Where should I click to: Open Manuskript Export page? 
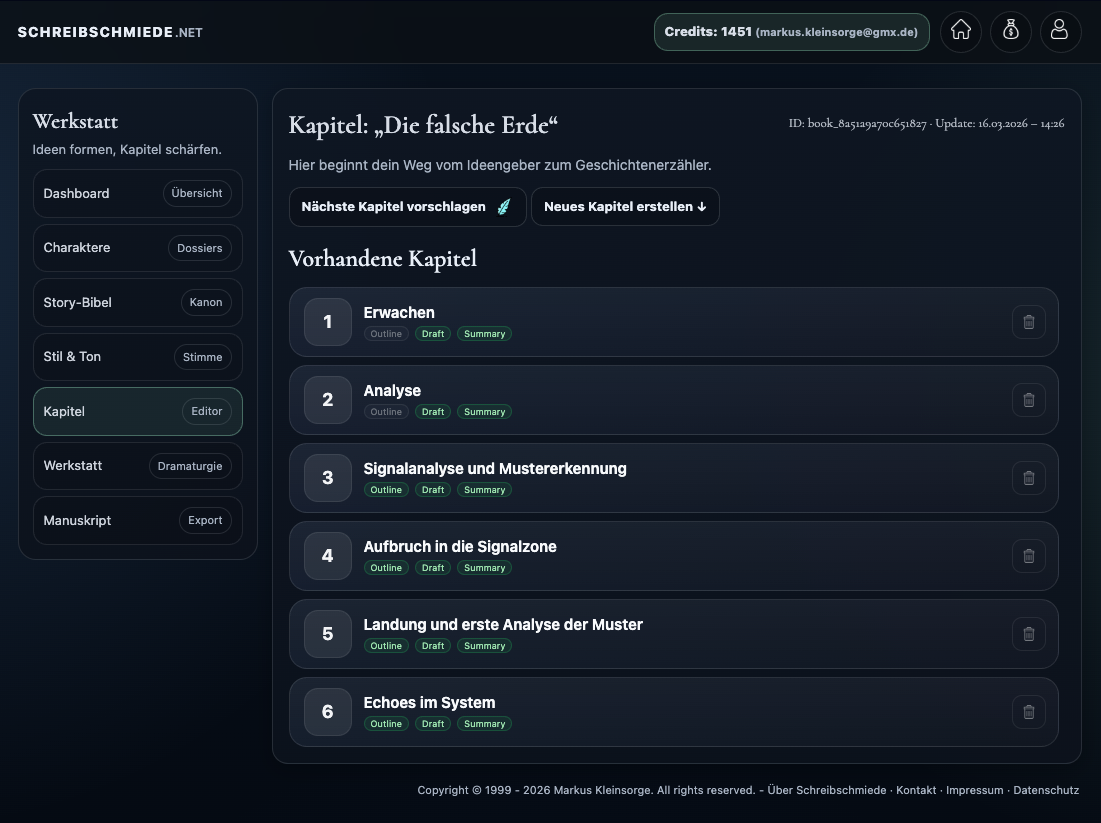pyautogui.click(x=138, y=521)
